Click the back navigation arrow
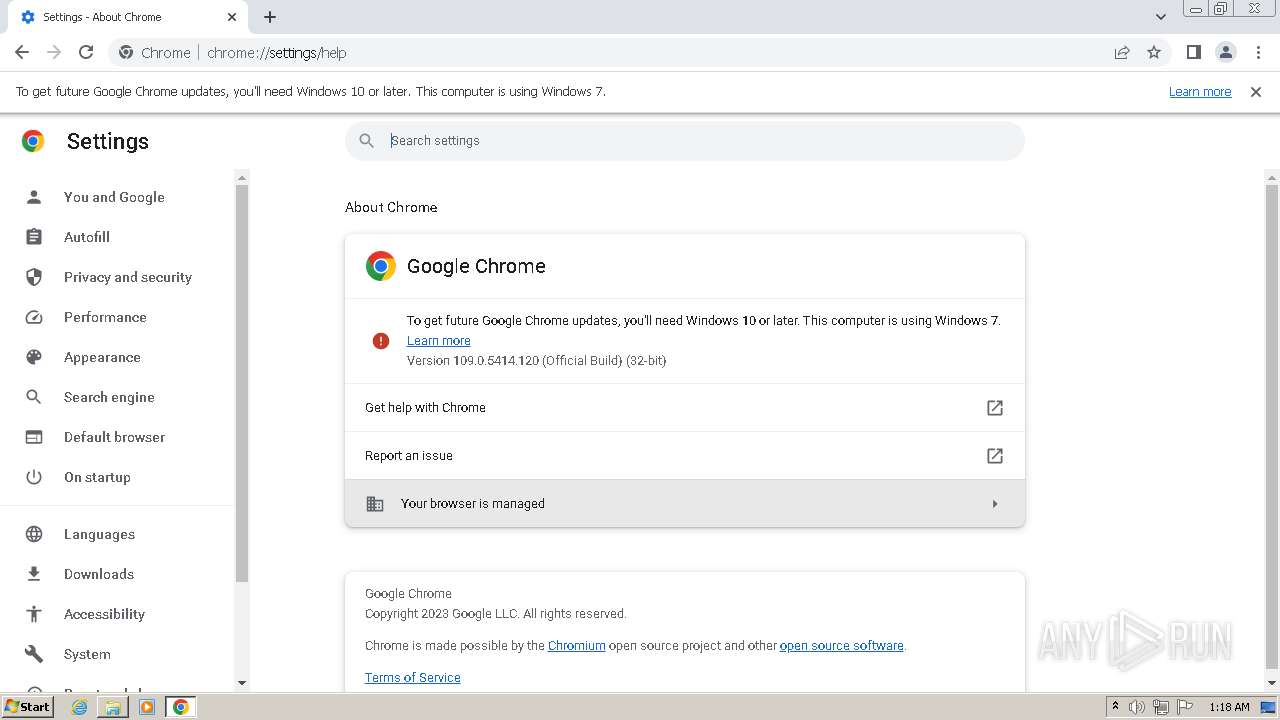This screenshot has width=1280, height=720. (x=22, y=52)
